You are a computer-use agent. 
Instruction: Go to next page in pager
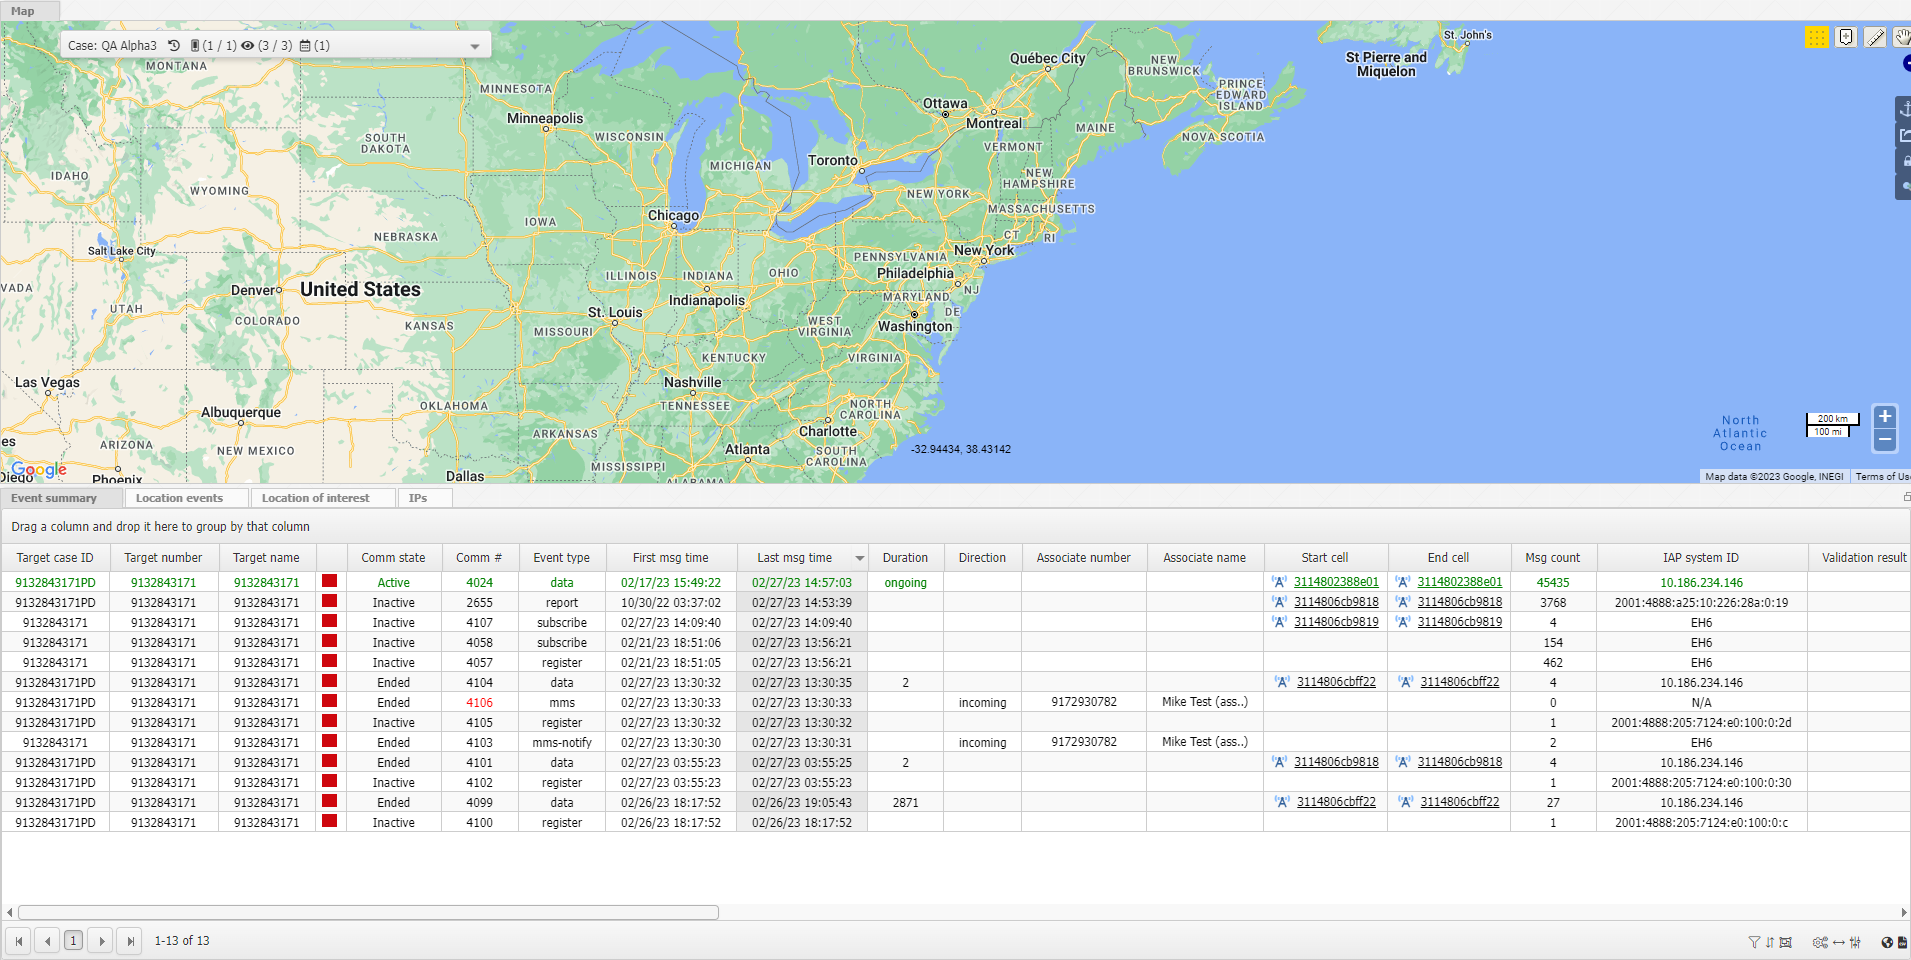point(101,941)
